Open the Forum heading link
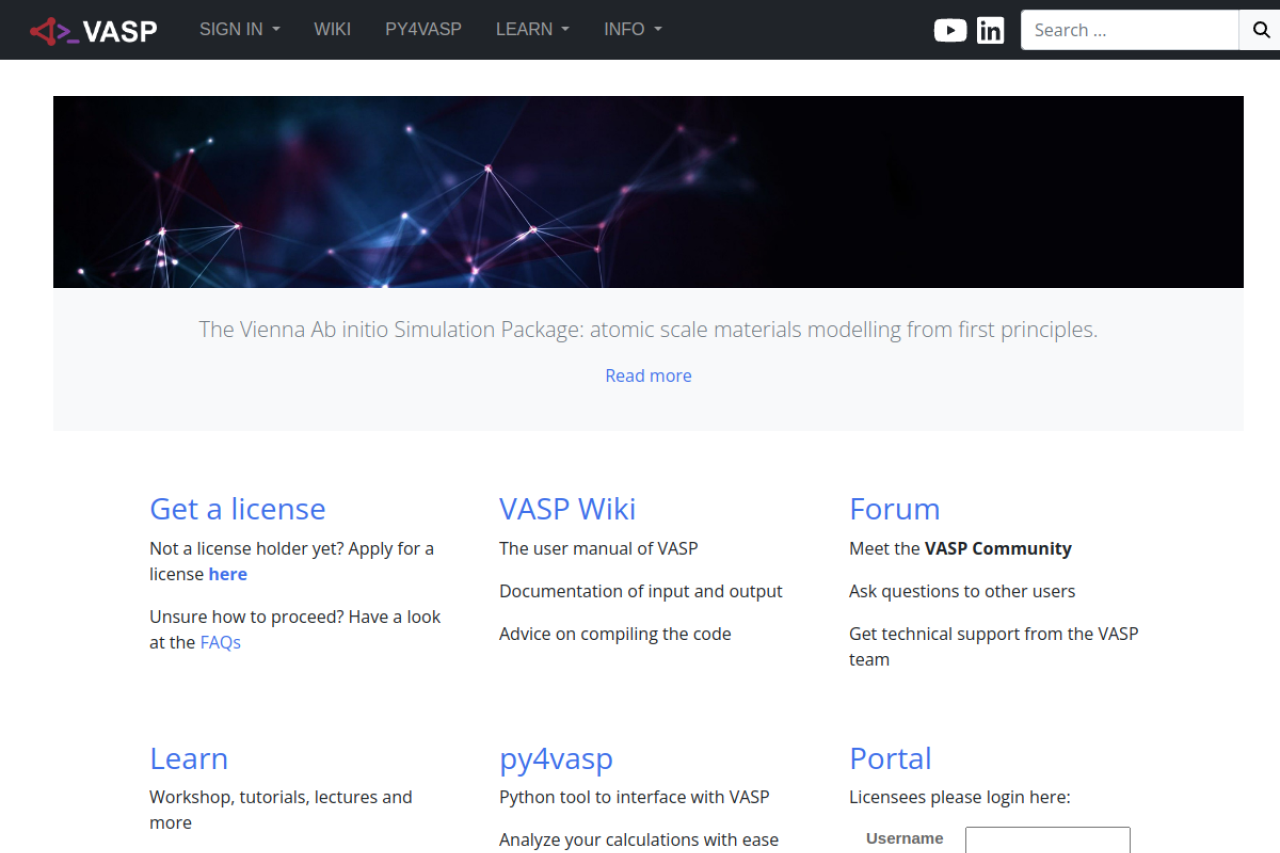The height and width of the screenshot is (853, 1280). [895, 509]
